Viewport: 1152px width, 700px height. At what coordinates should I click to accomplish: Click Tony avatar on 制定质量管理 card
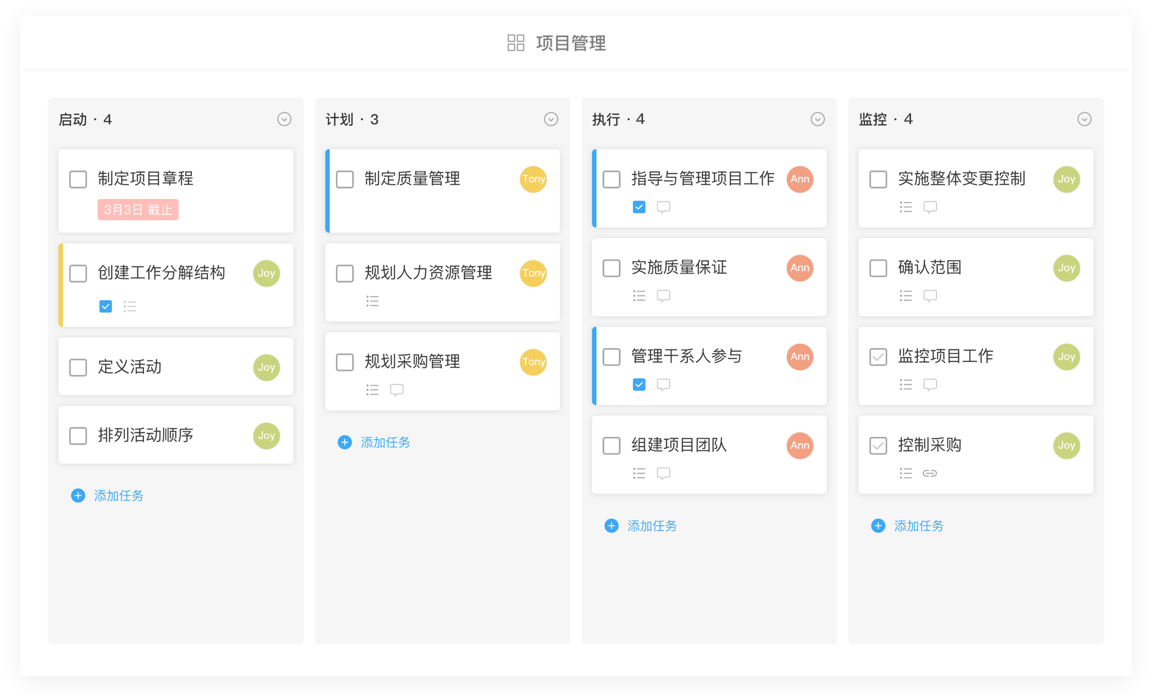point(533,179)
